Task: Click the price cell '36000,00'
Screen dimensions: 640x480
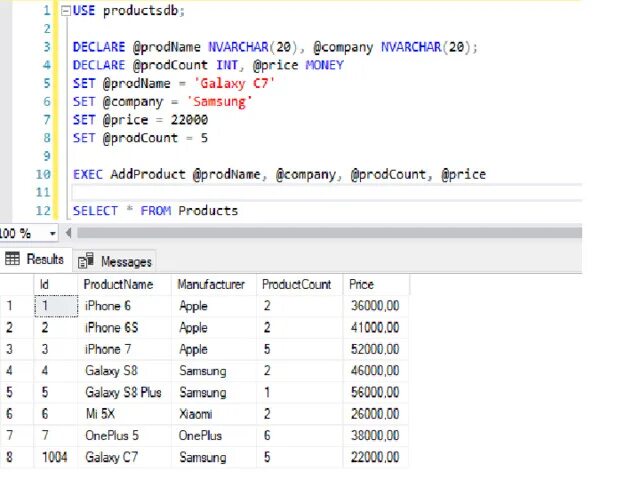Action: tap(376, 306)
